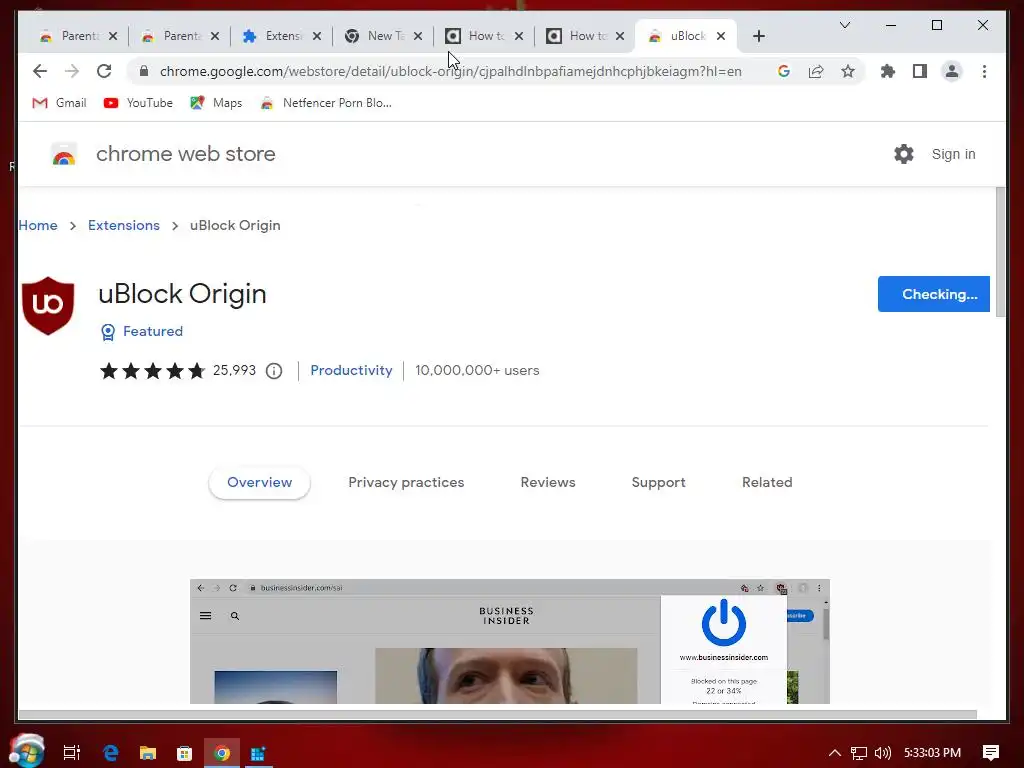Open Chrome web store settings gear
Screen dimensions: 1024x768
point(904,154)
